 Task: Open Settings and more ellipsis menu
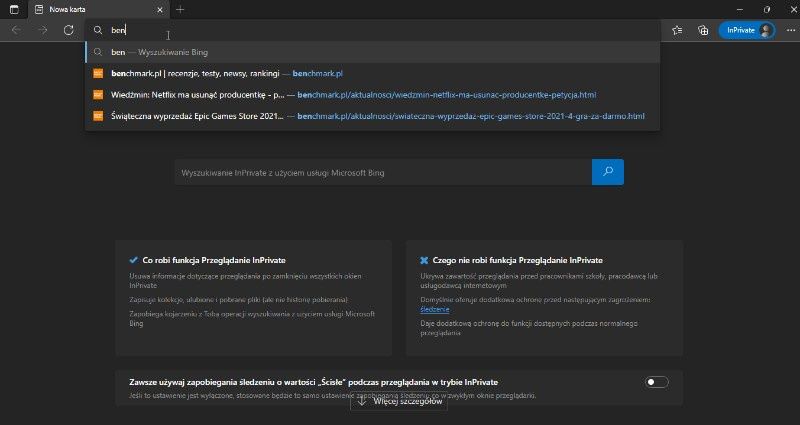[790, 30]
